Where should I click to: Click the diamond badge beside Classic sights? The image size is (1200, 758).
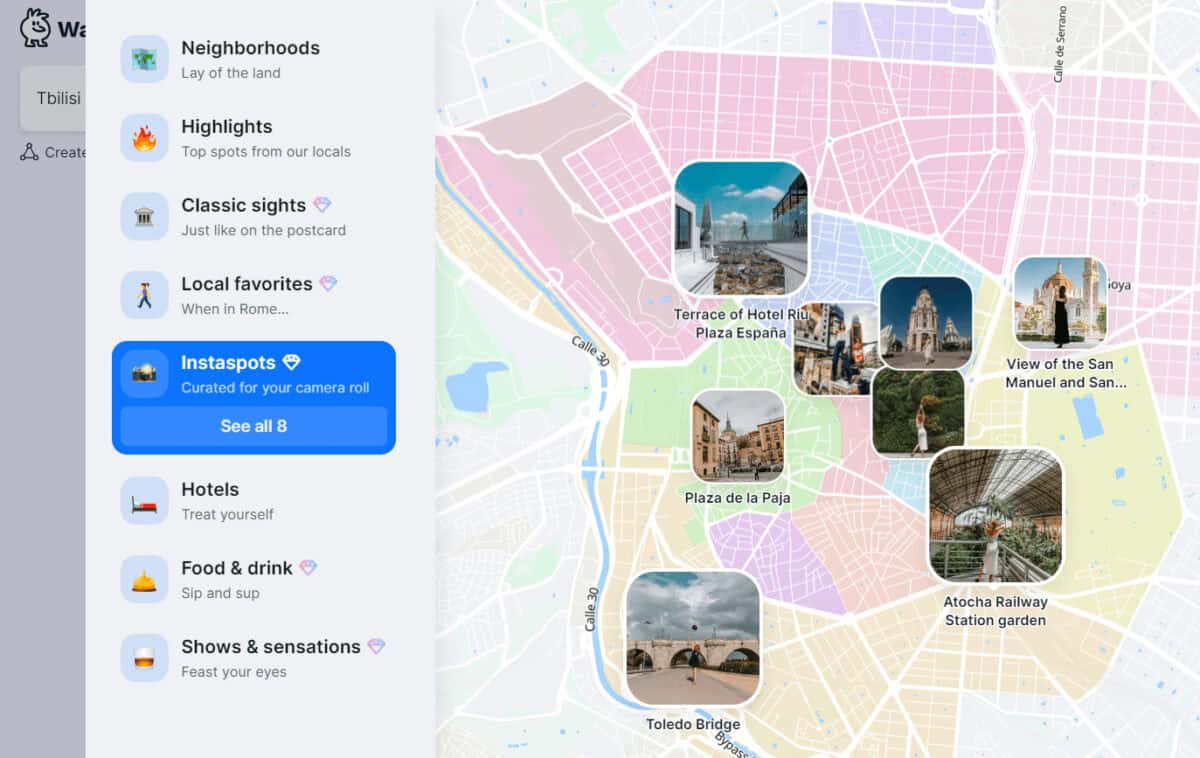coord(323,204)
